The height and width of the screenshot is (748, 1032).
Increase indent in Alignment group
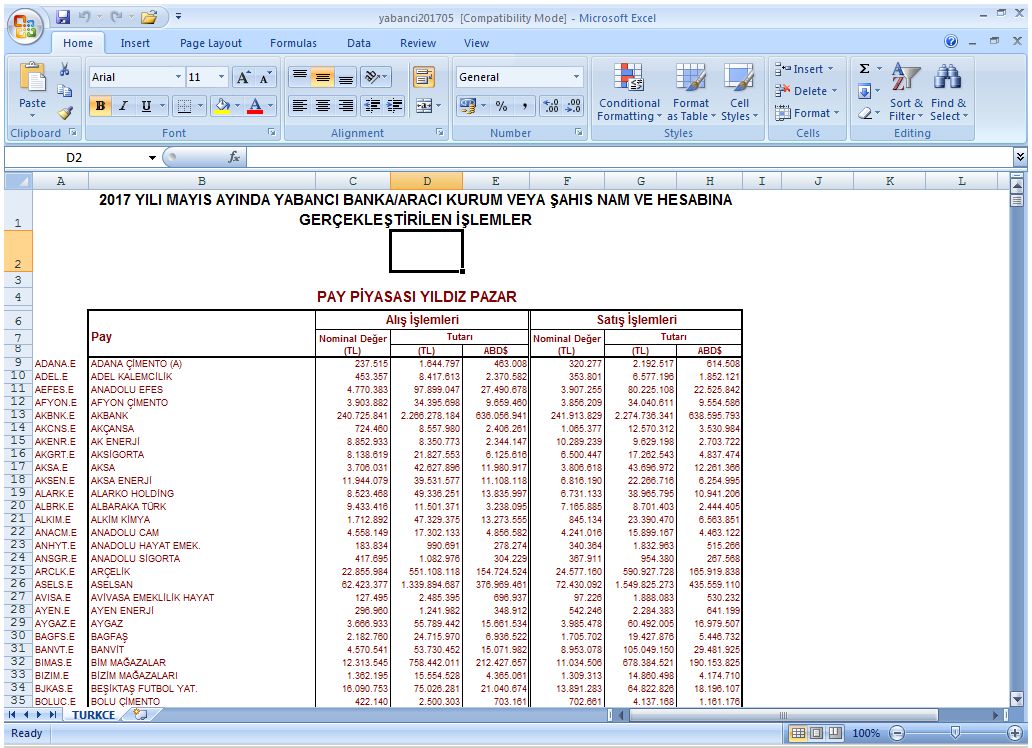point(394,105)
